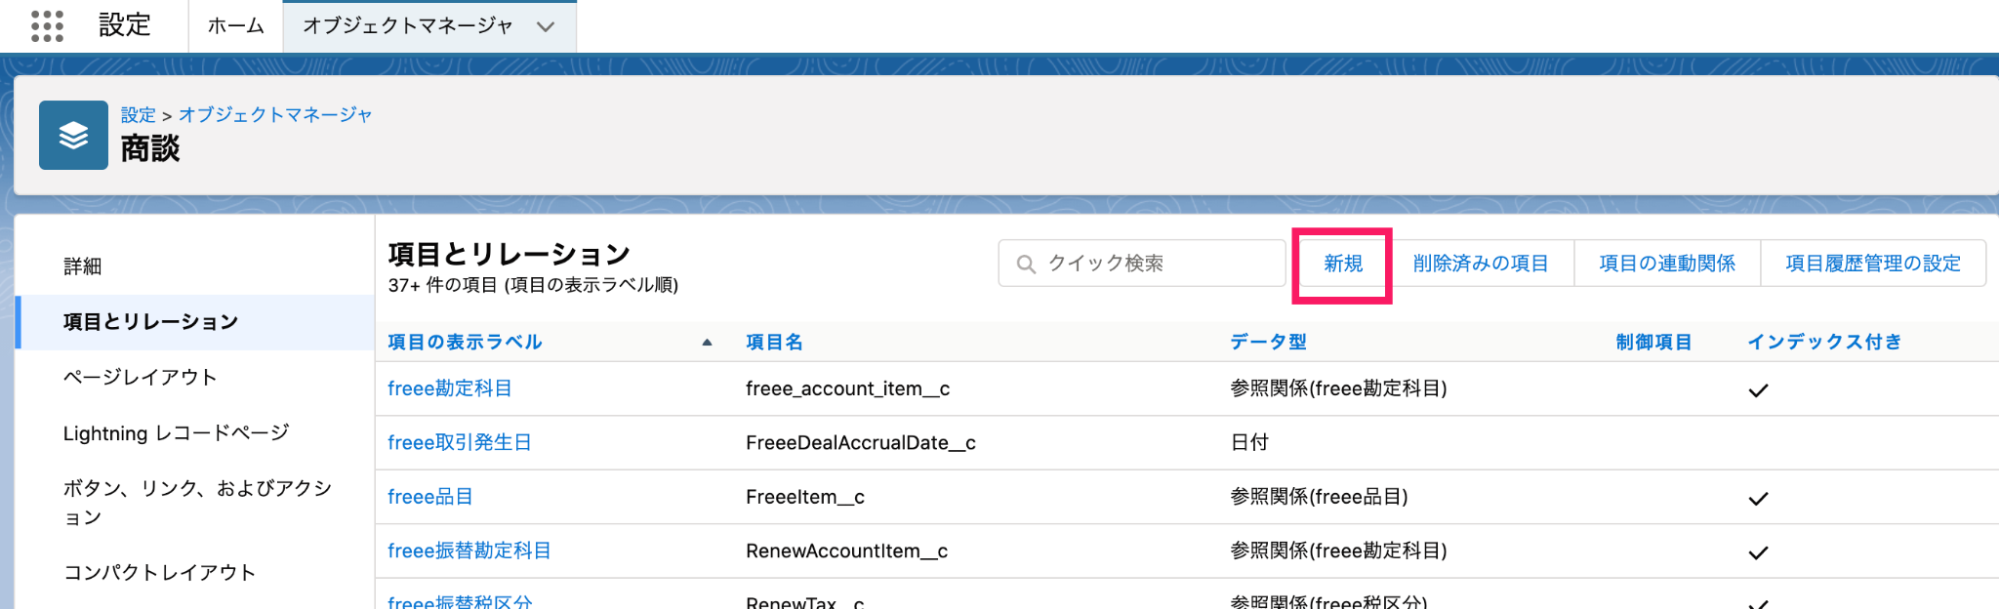Click the 削除済みの項目 button

coord(1481,264)
